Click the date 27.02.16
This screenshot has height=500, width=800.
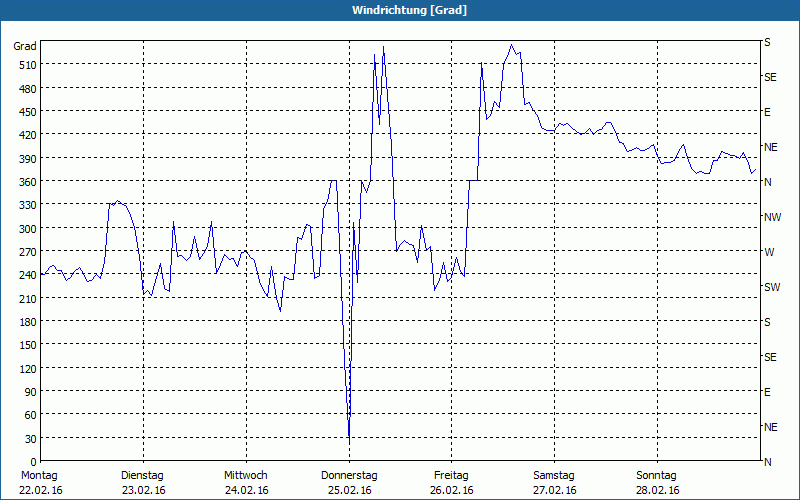tap(555, 490)
